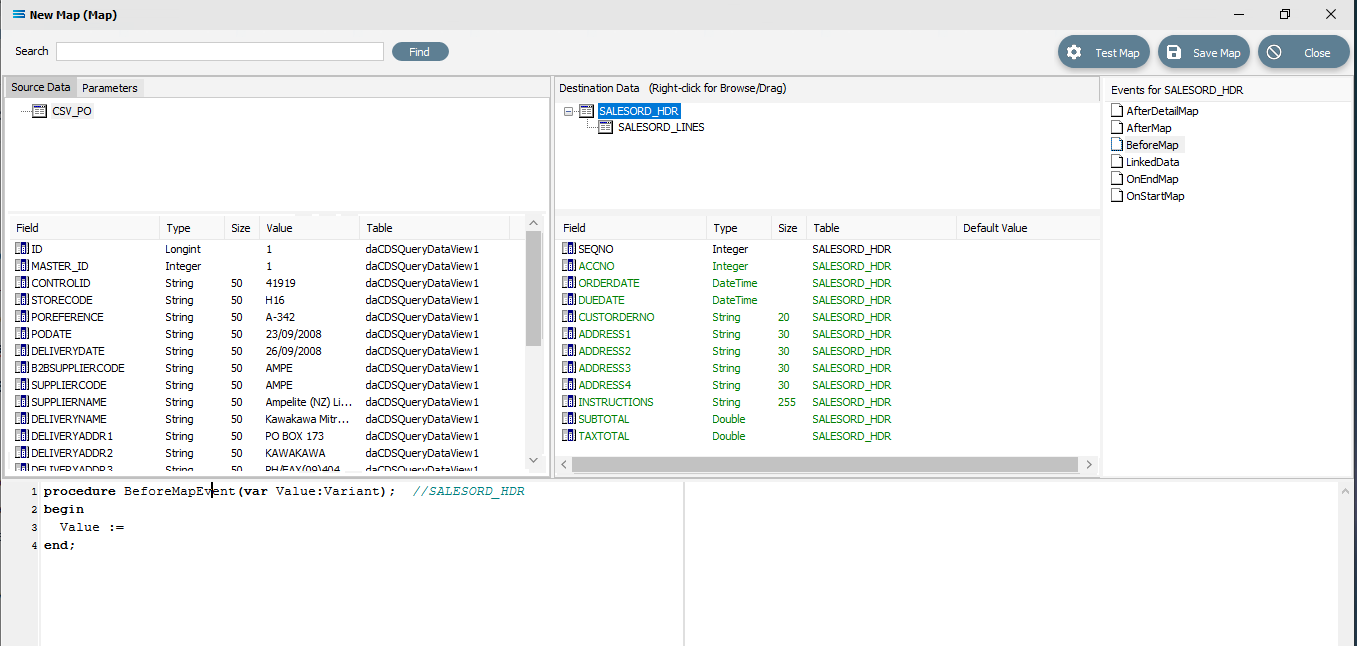Click the floppy disk icon on Save Map
Viewport: 1357px width, 646px height.
click(1174, 53)
